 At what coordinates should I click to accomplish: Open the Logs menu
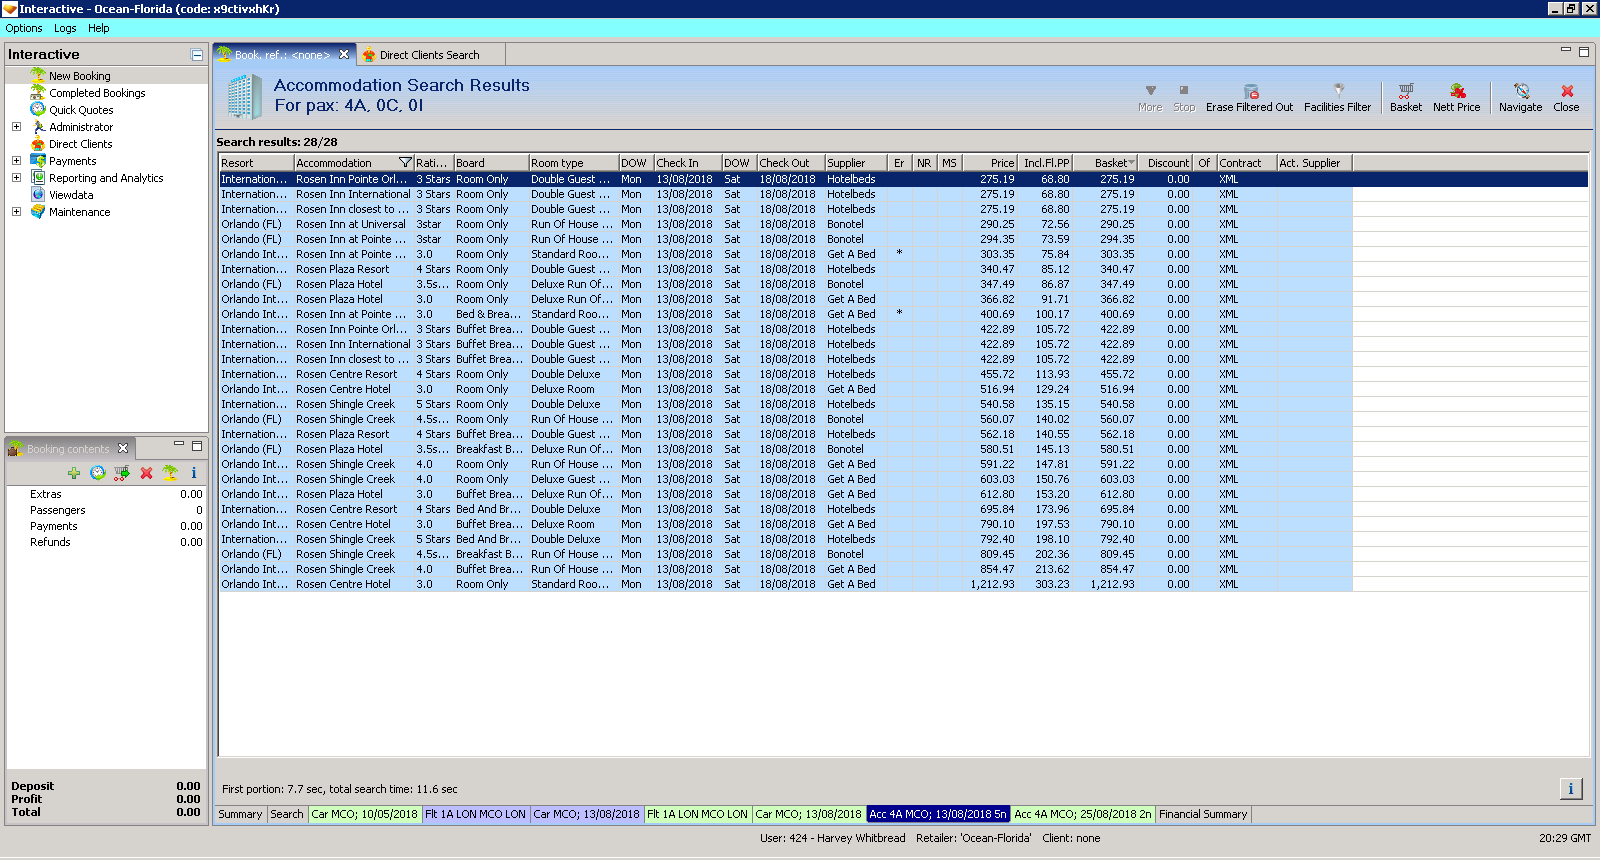pos(65,28)
